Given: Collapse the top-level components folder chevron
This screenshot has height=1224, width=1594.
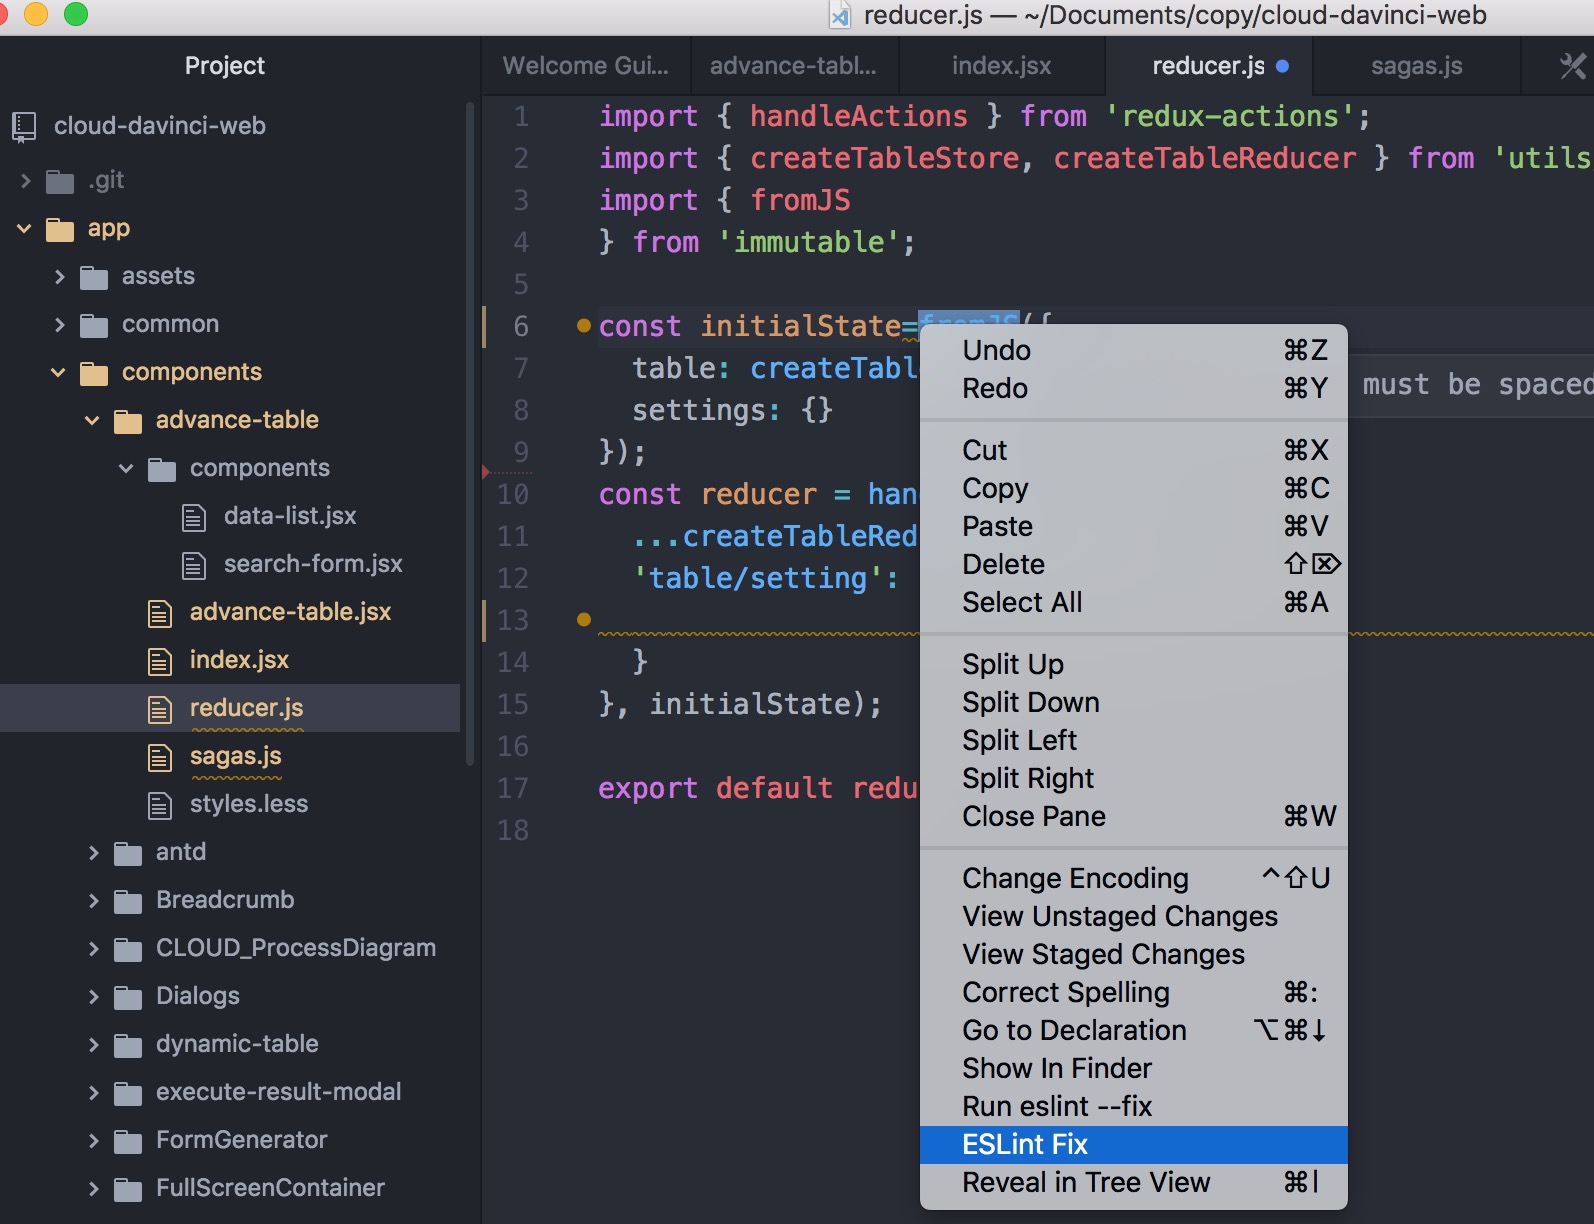Looking at the screenshot, I should coord(58,373).
